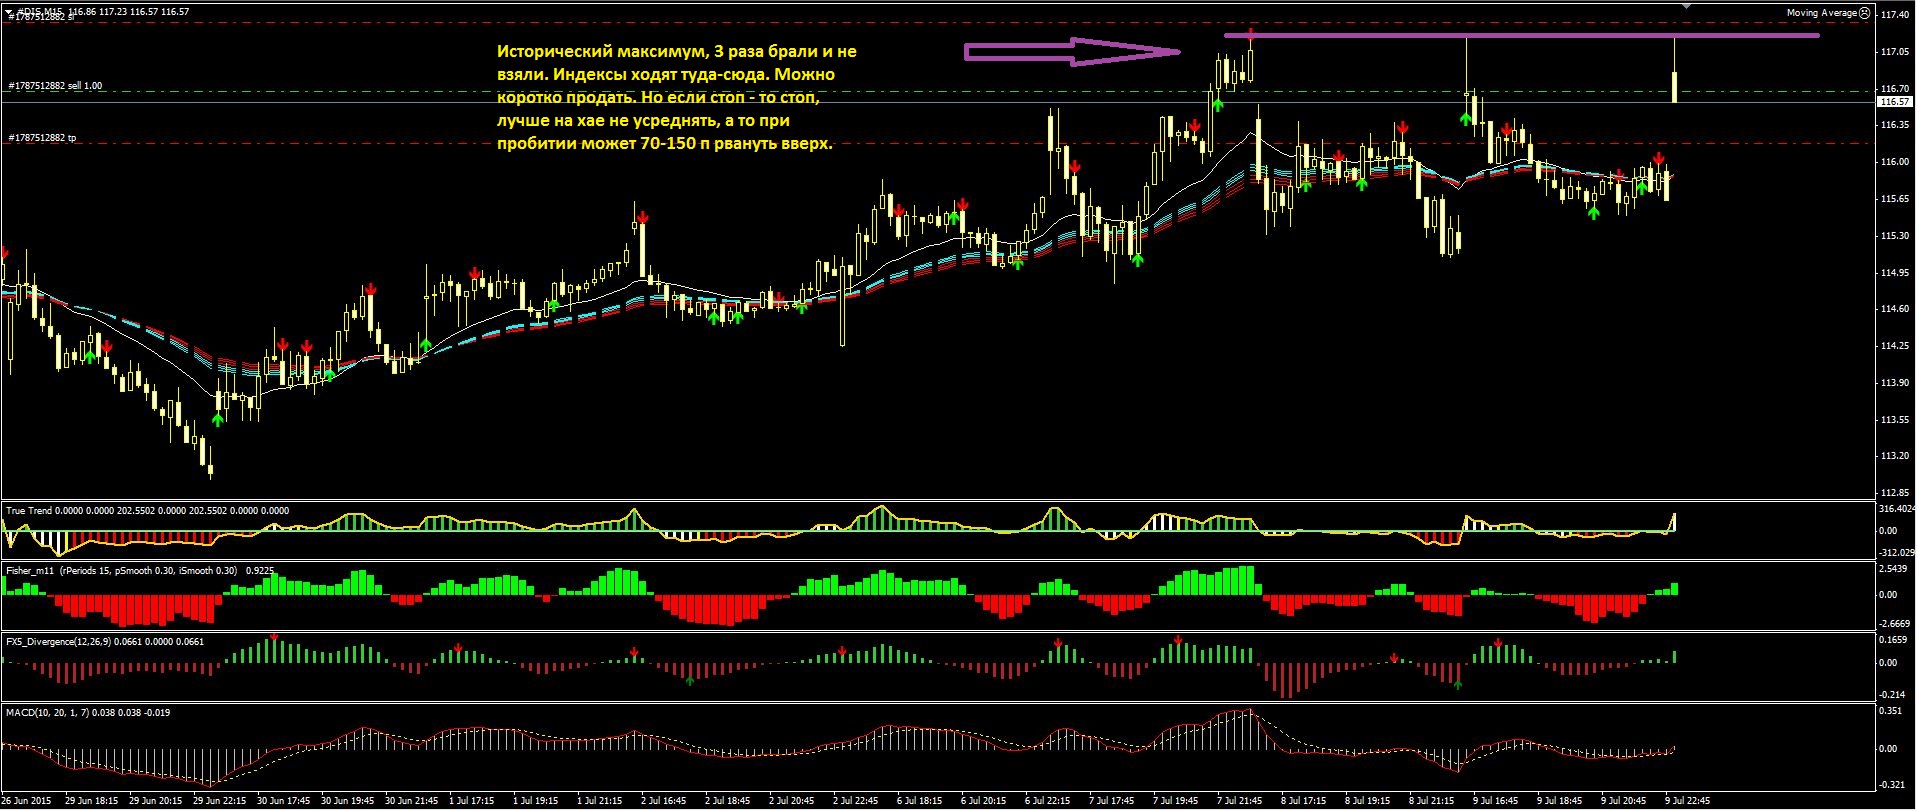
Task: Click the 316.4024 True Trend scale value
Action: tap(1896, 509)
